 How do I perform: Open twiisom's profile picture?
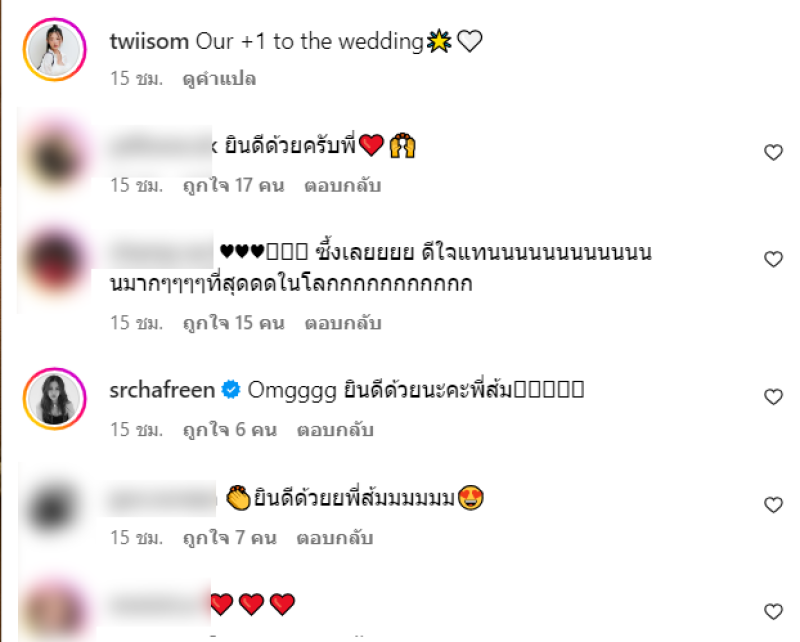pos(55,50)
